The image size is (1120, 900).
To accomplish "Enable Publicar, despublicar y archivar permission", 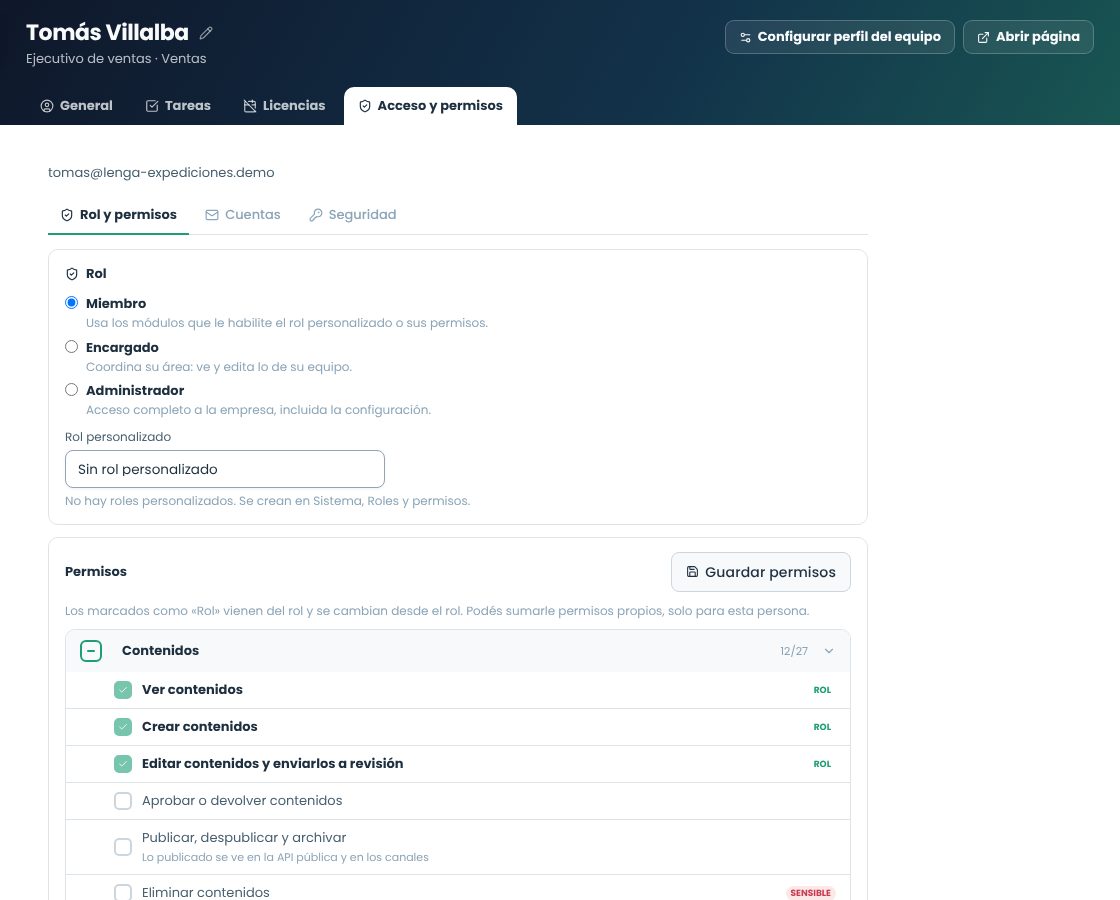I will (x=123, y=847).
